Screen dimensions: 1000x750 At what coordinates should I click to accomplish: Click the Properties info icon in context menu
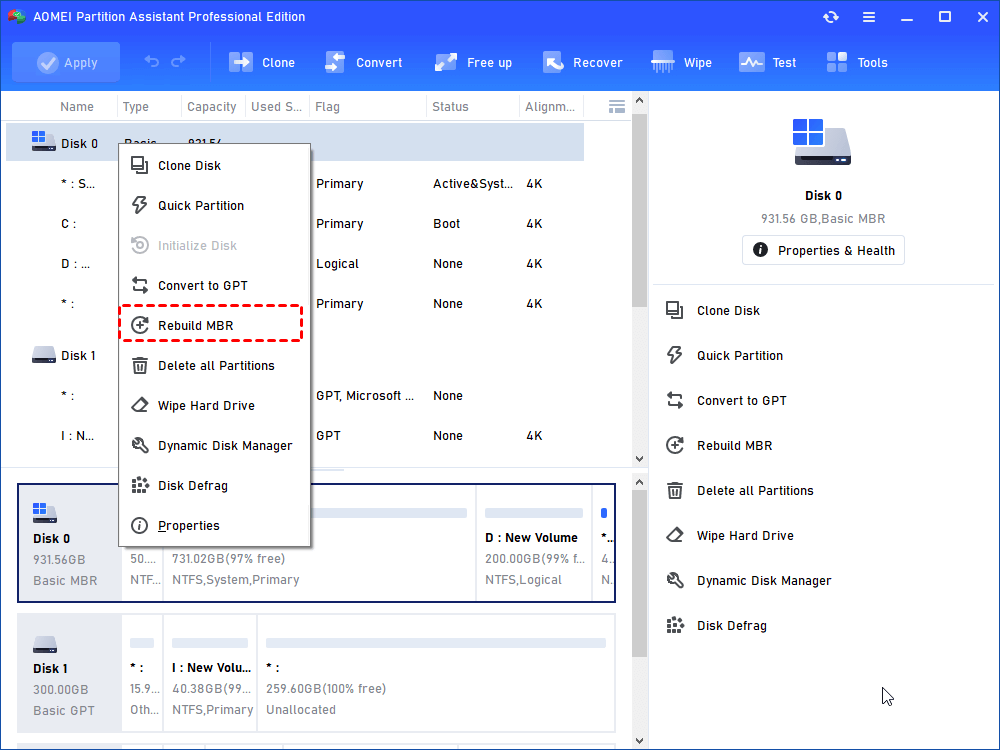point(140,526)
